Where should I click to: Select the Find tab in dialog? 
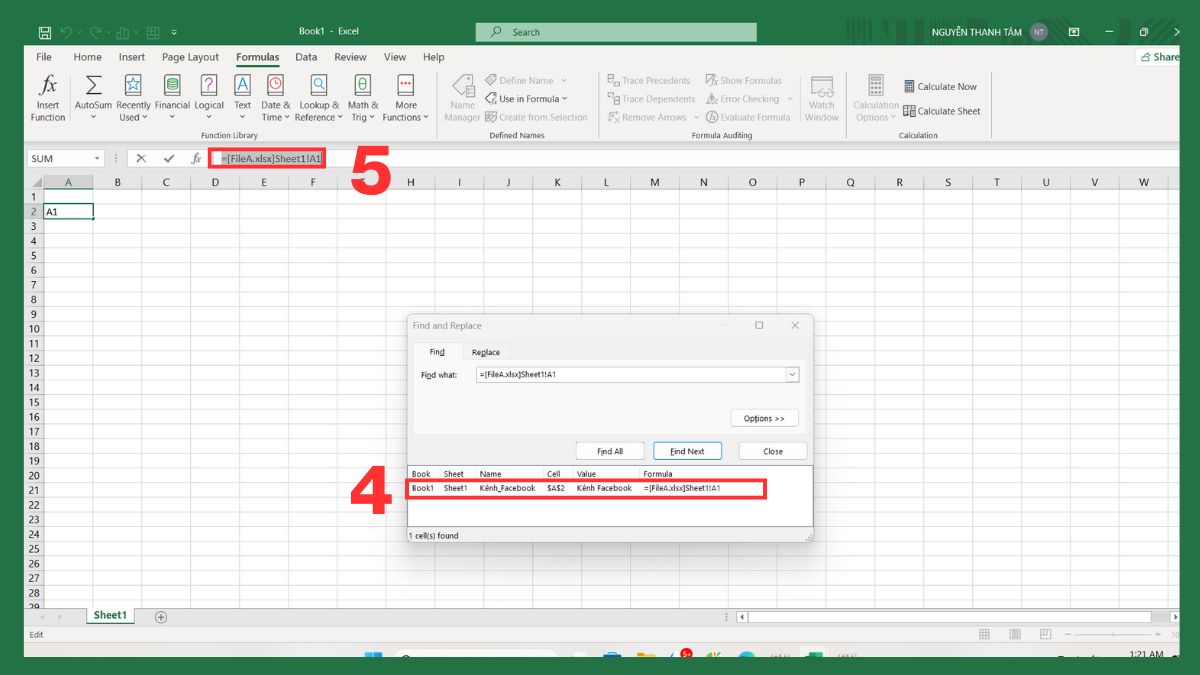click(x=437, y=352)
